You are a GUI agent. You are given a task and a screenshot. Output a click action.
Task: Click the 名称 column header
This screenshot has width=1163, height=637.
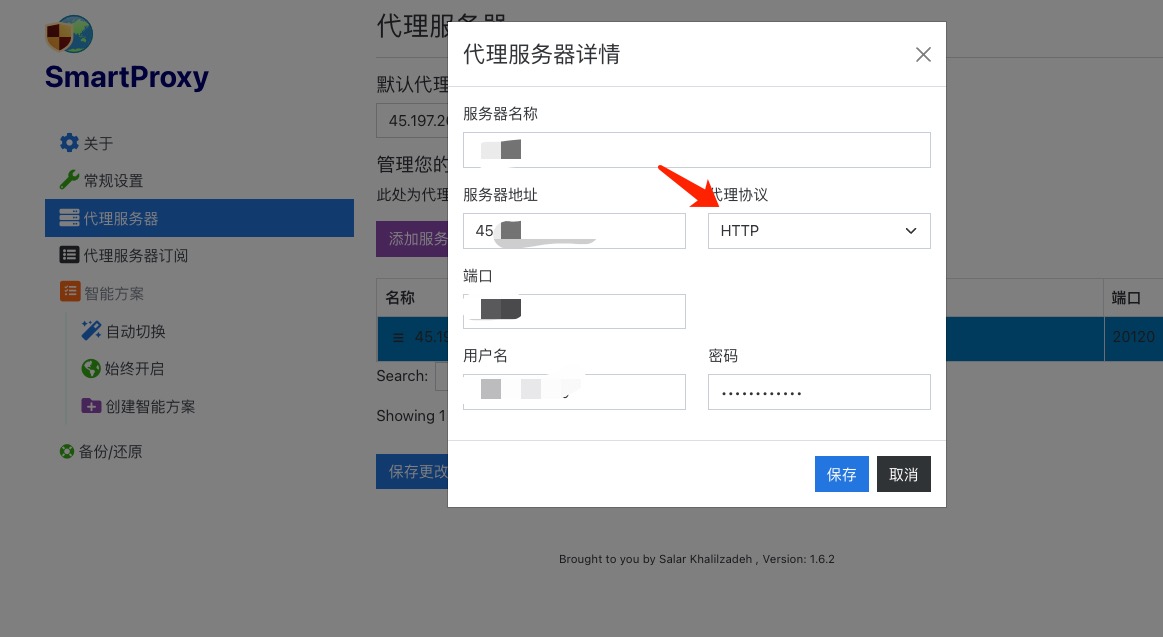400,297
